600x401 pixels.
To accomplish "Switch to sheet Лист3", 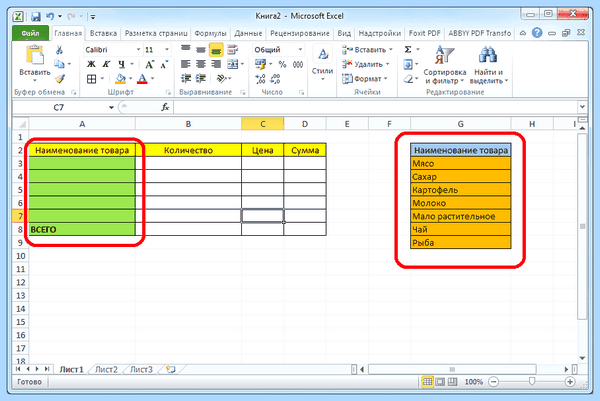I will click(x=141, y=369).
